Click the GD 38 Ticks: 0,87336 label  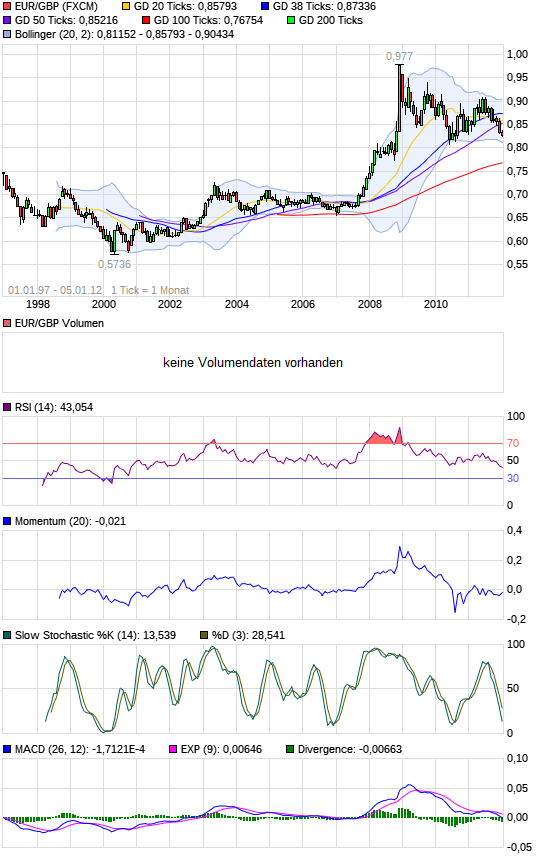[x=324, y=7]
